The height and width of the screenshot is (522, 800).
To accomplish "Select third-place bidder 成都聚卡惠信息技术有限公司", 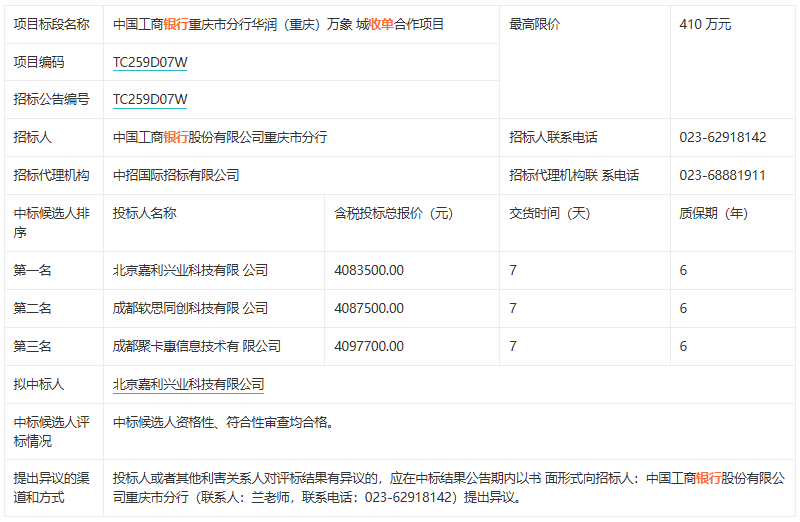I will pyautogui.click(x=196, y=346).
